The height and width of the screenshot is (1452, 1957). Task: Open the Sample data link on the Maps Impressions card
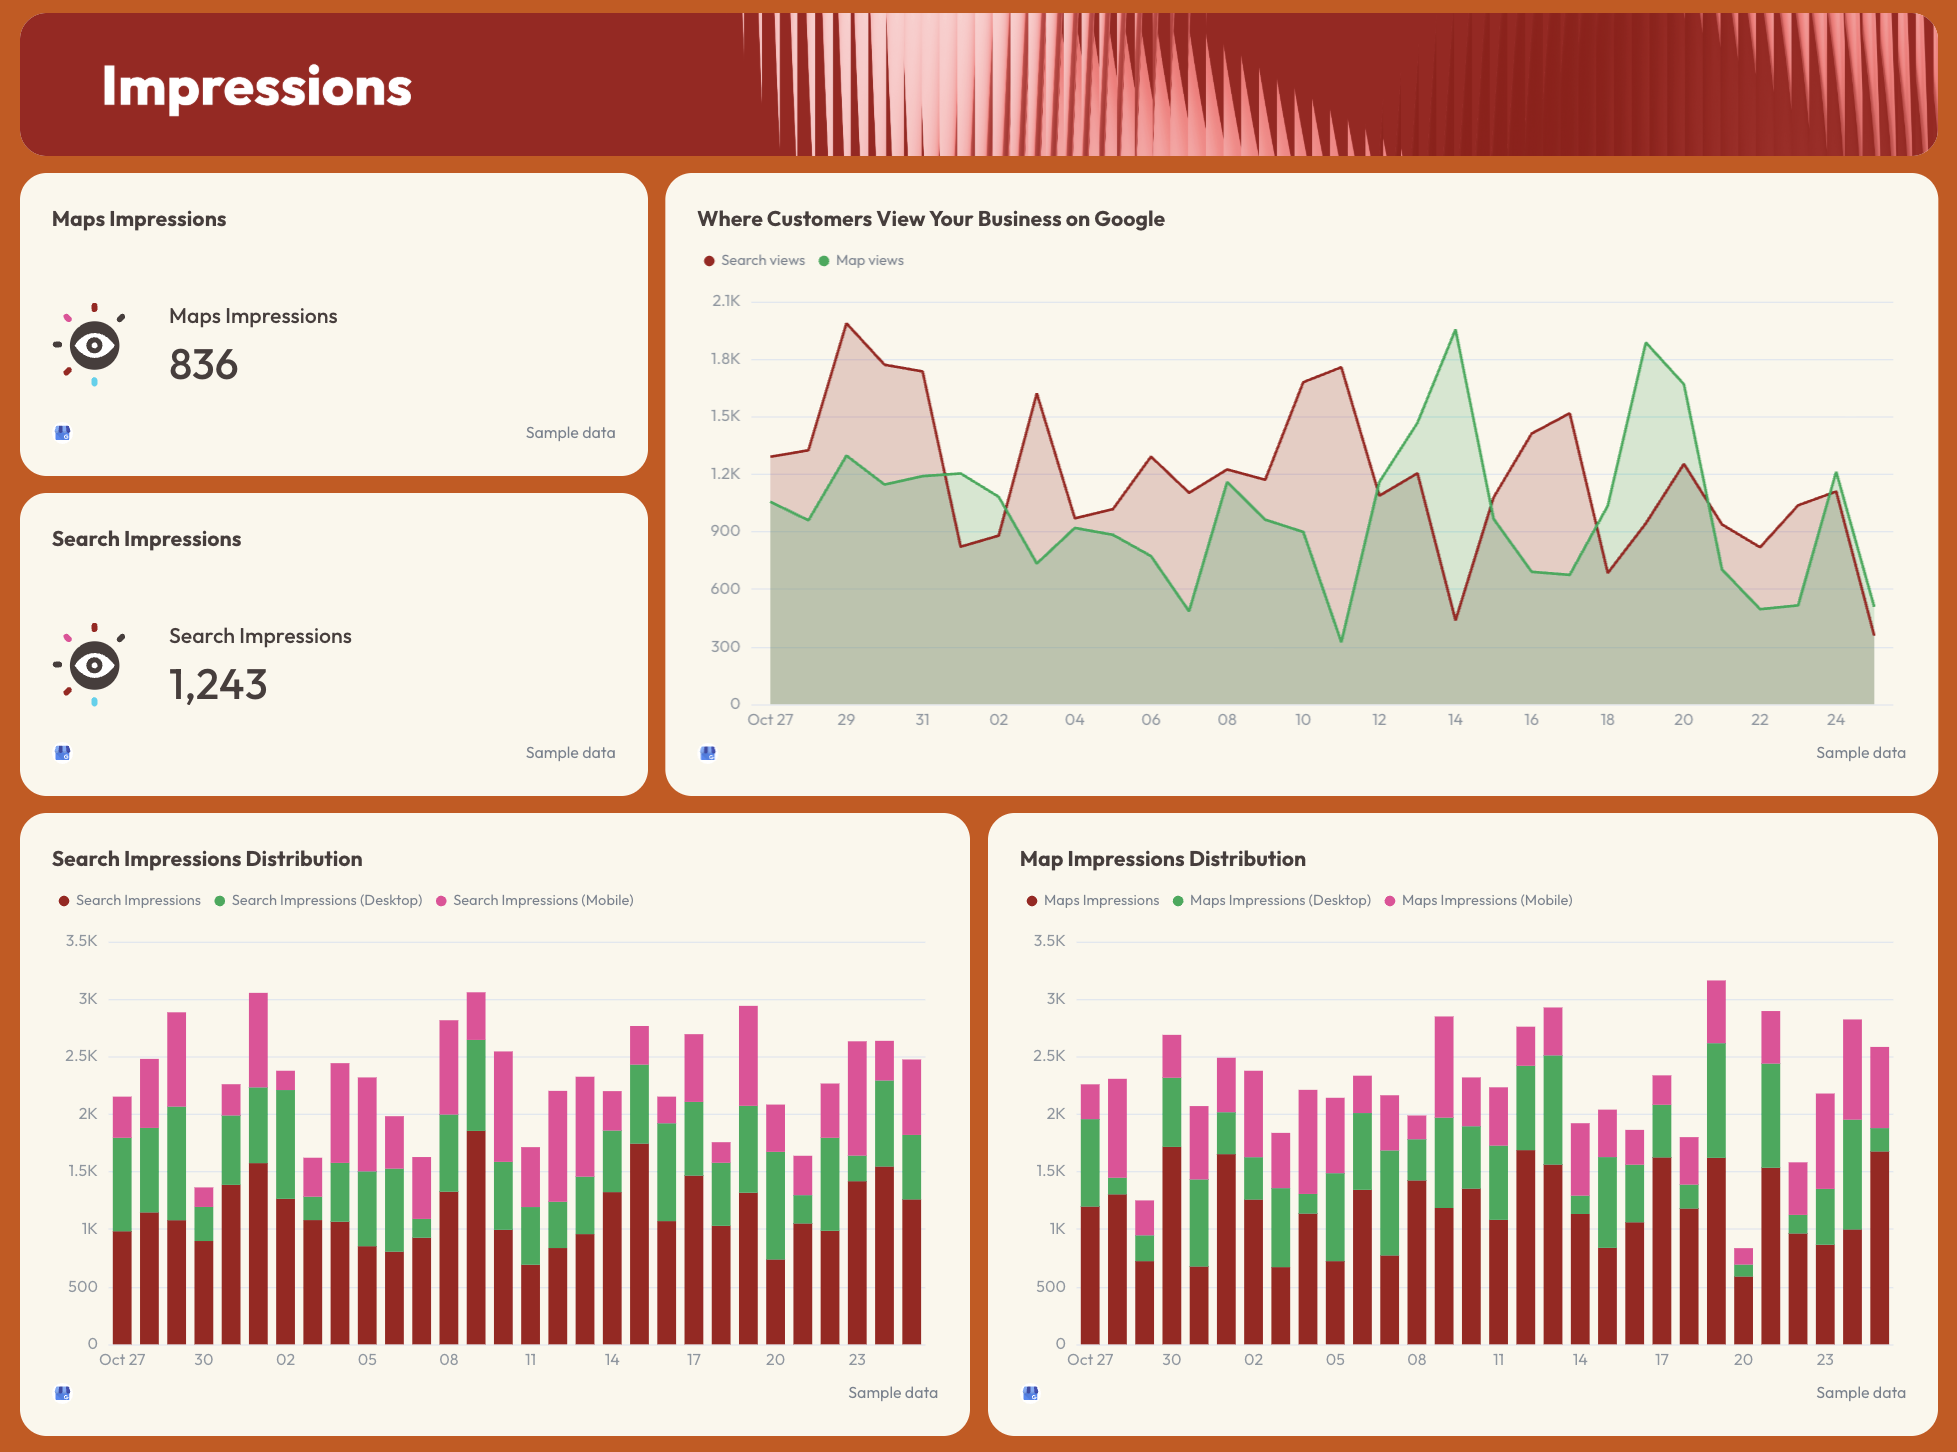[570, 432]
